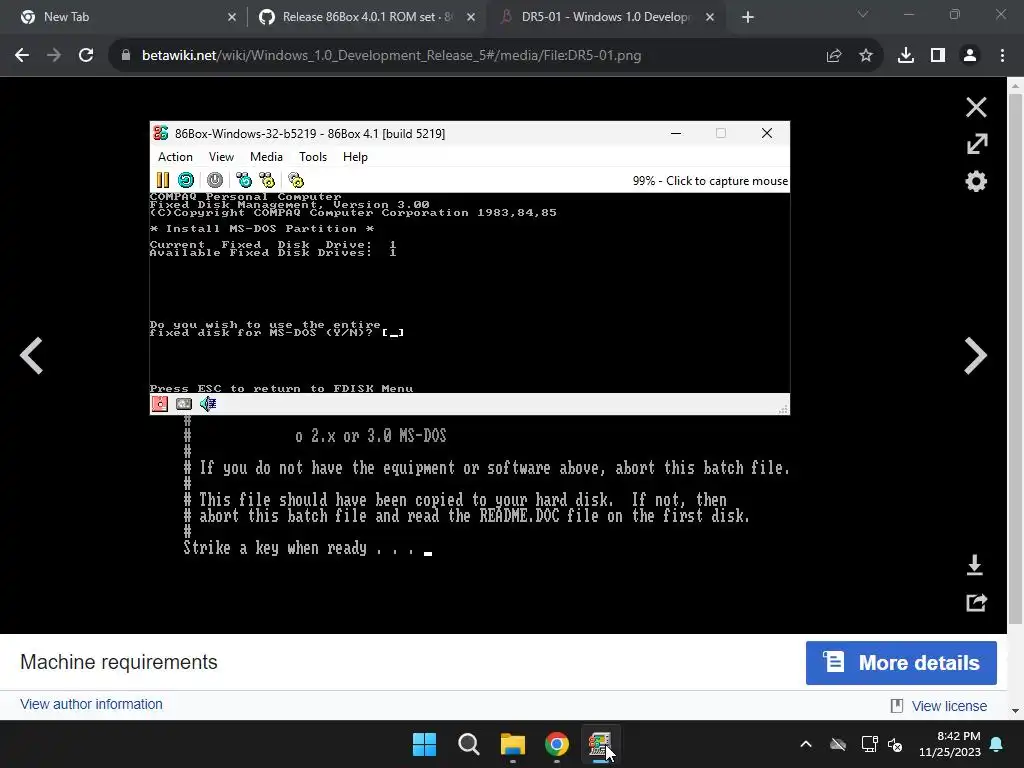
Task: Open Windows Start menu
Action: (x=424, y=744)
